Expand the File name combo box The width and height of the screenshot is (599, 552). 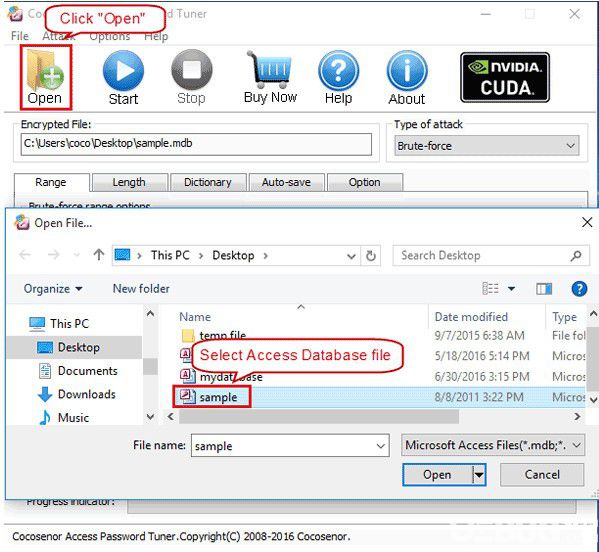click(380, 446)
